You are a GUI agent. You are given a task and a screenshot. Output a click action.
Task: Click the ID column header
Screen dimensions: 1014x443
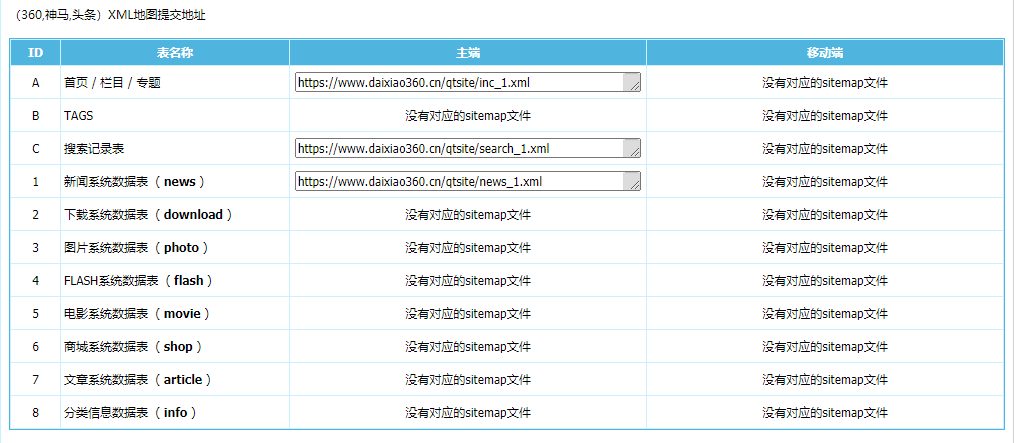pyautogui.click(x=35, y=52)
